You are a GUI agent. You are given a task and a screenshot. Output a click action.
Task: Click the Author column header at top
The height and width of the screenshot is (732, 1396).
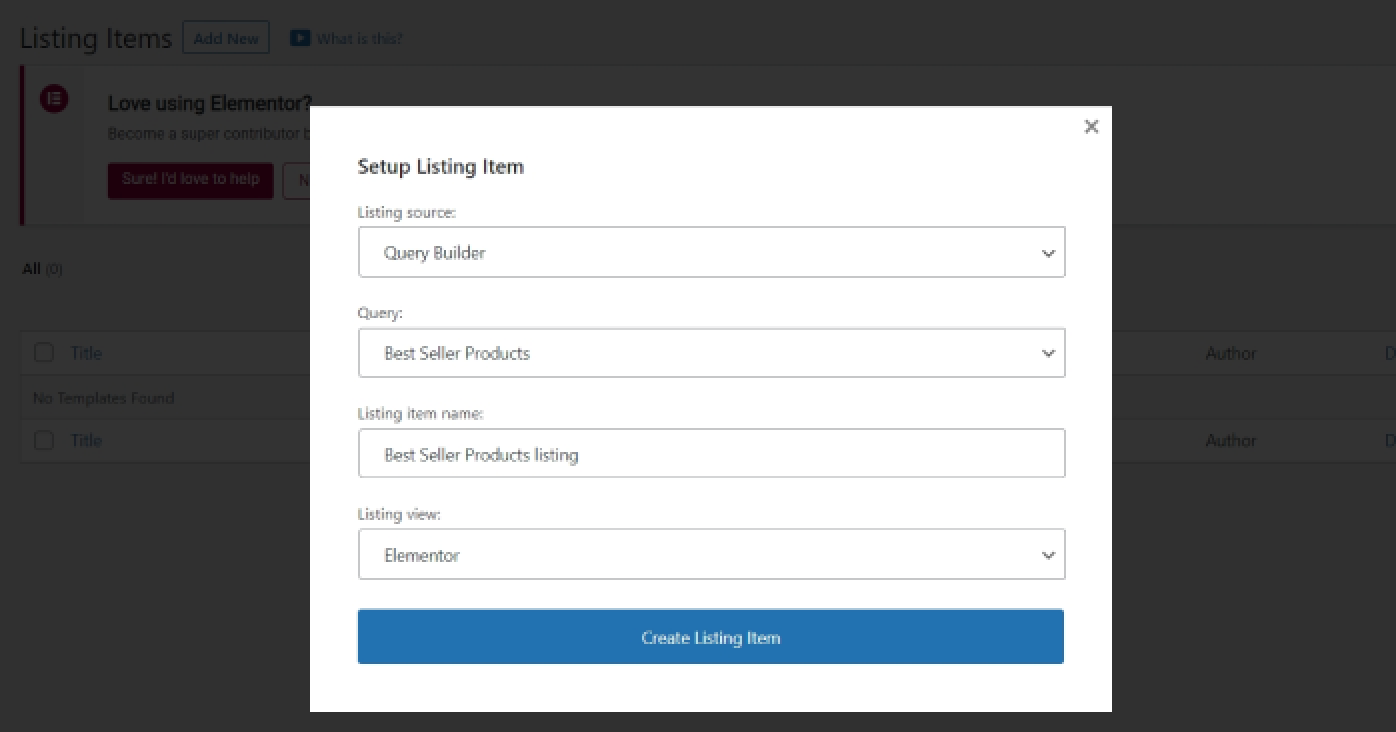coord(1231,353)
